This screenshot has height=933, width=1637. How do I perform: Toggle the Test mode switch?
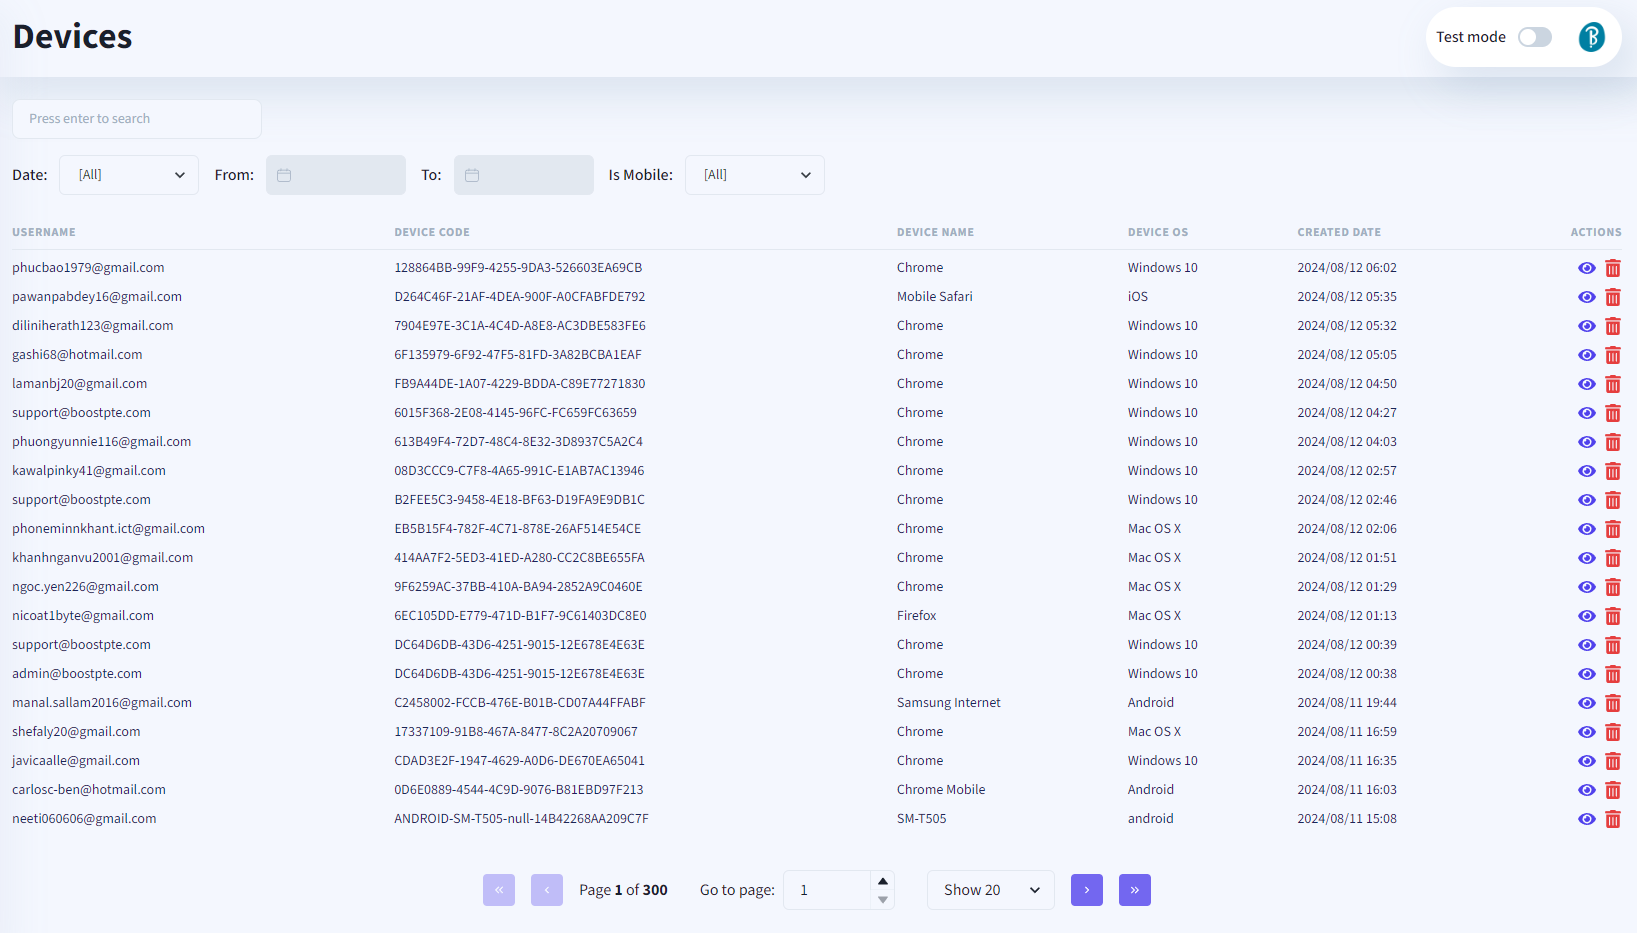(x=1534, y=37)
